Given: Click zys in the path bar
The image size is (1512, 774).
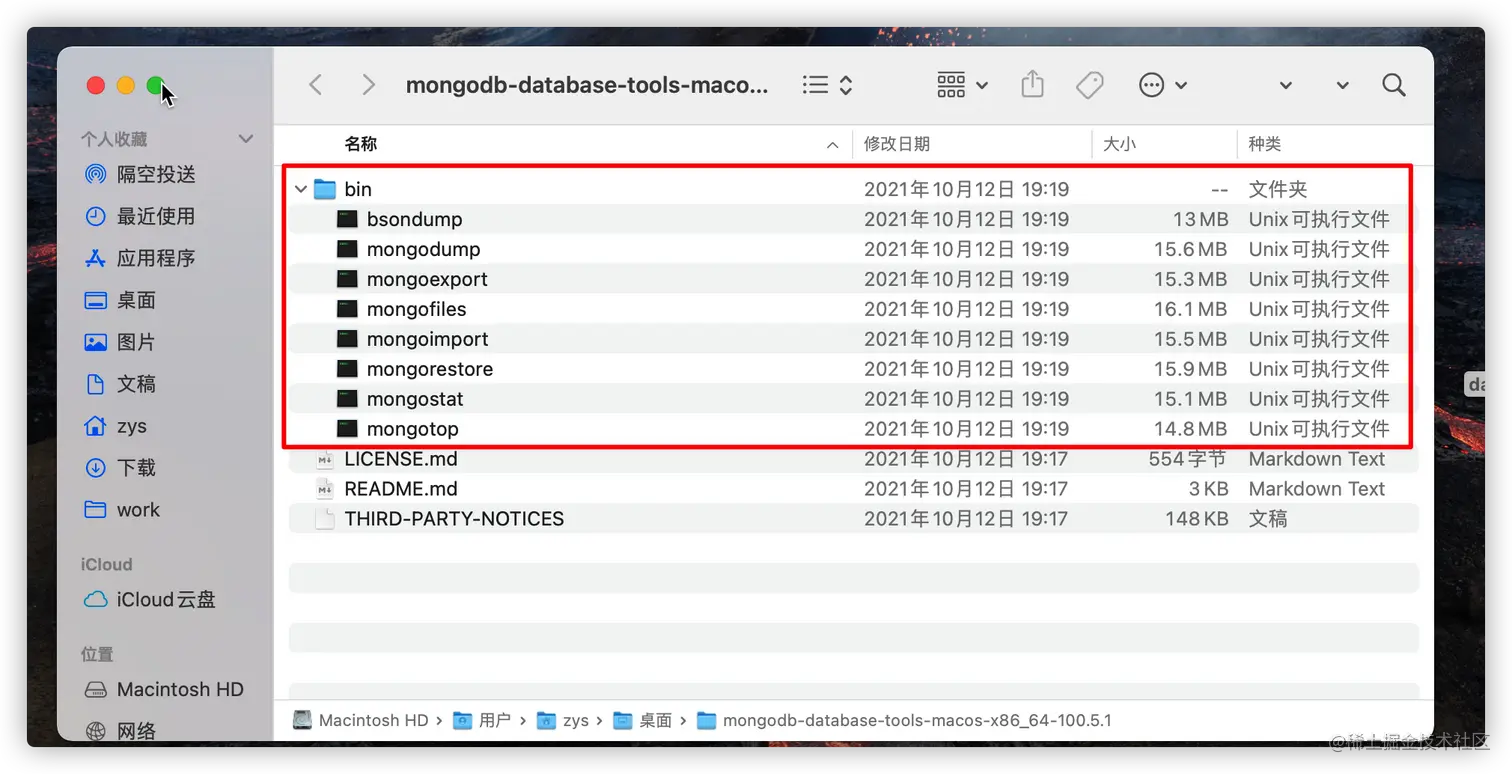Looking at the screenshot, I should [x=563, y=720].
